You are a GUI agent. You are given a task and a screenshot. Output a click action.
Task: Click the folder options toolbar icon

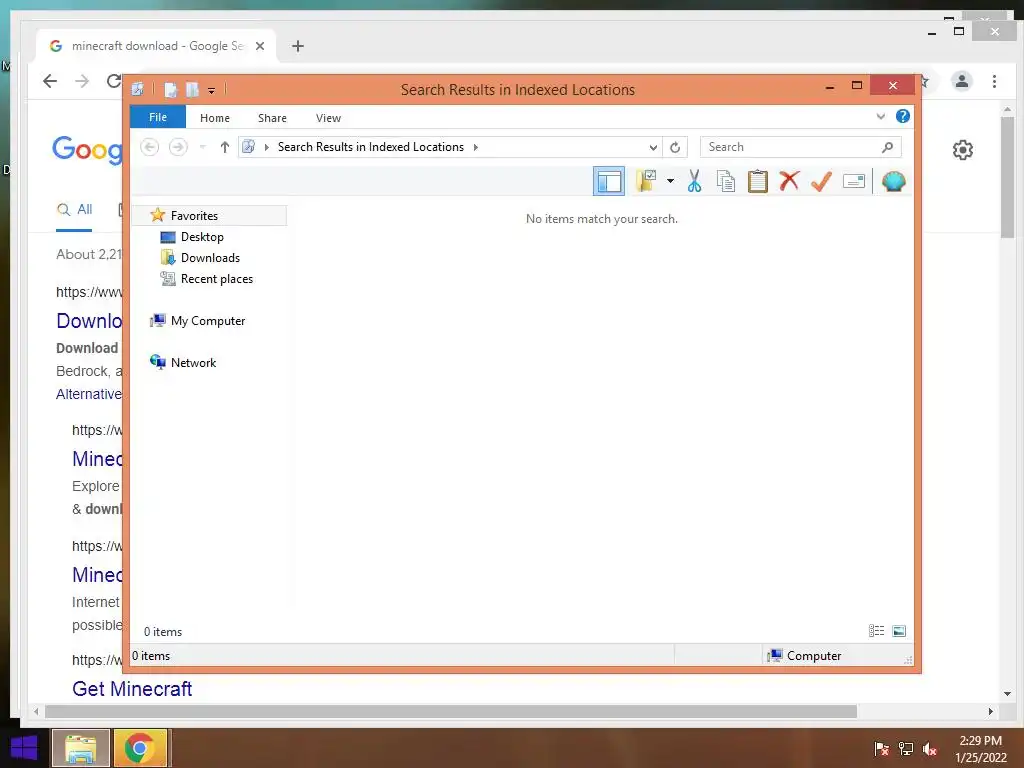pyautogui.click(x=646, y=181)
